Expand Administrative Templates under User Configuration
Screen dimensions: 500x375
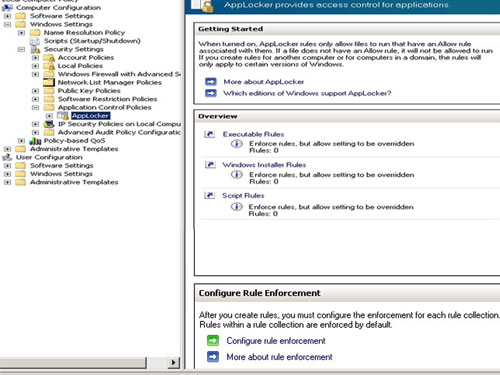(x=7, y=182)
